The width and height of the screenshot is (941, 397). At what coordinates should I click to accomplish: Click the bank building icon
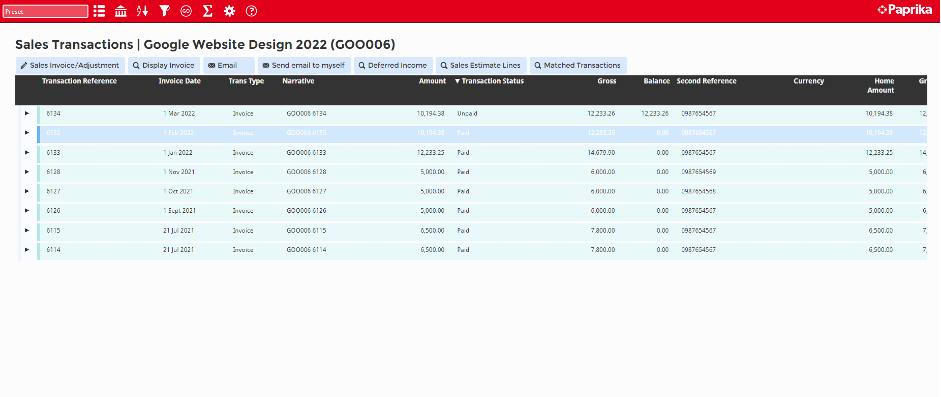121,11
